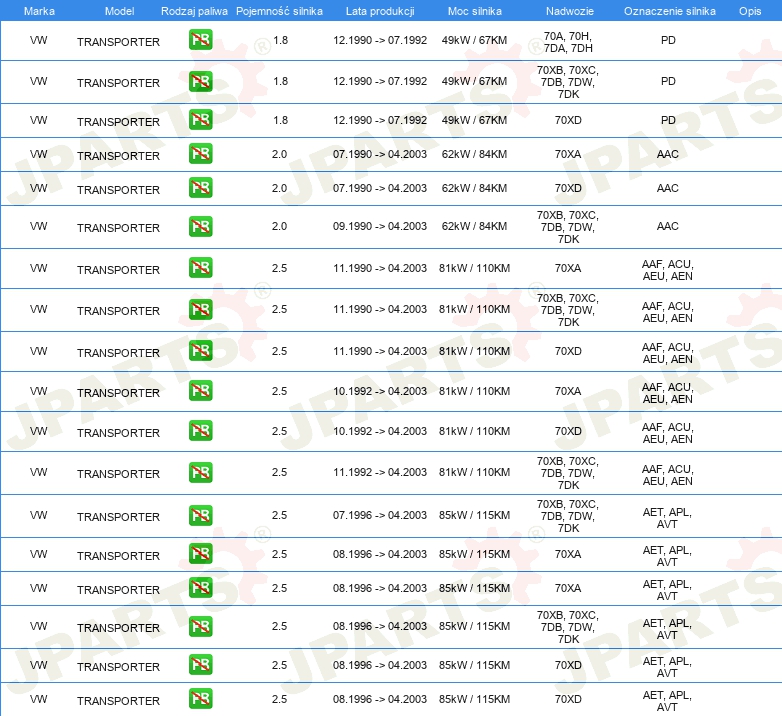
Task: Click the Nadwozie column header
Action: 570,11
